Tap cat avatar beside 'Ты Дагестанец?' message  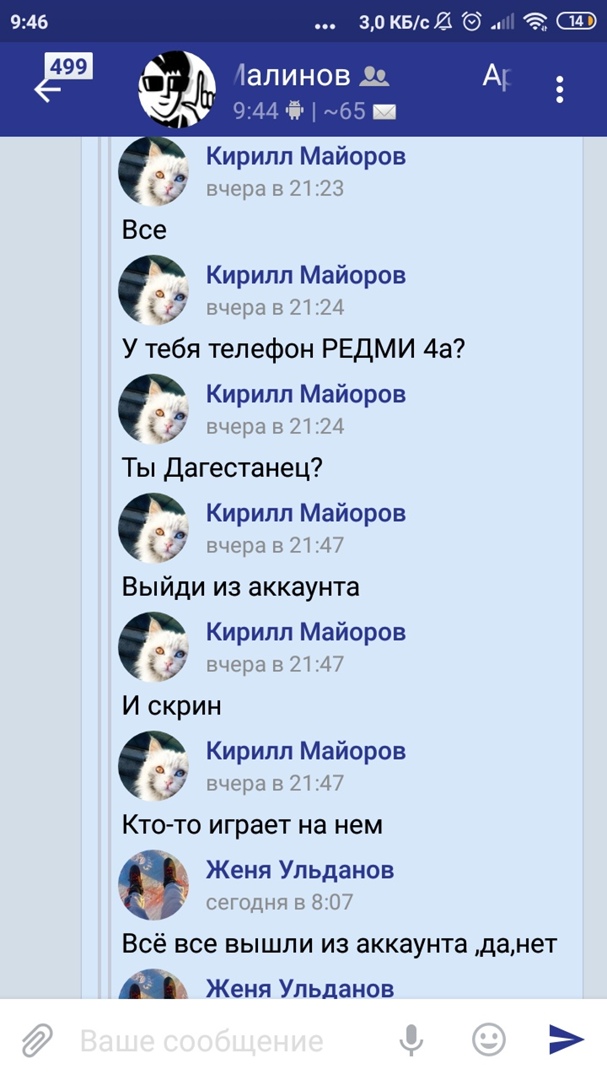pyautogui.click(x=153, y=408)
